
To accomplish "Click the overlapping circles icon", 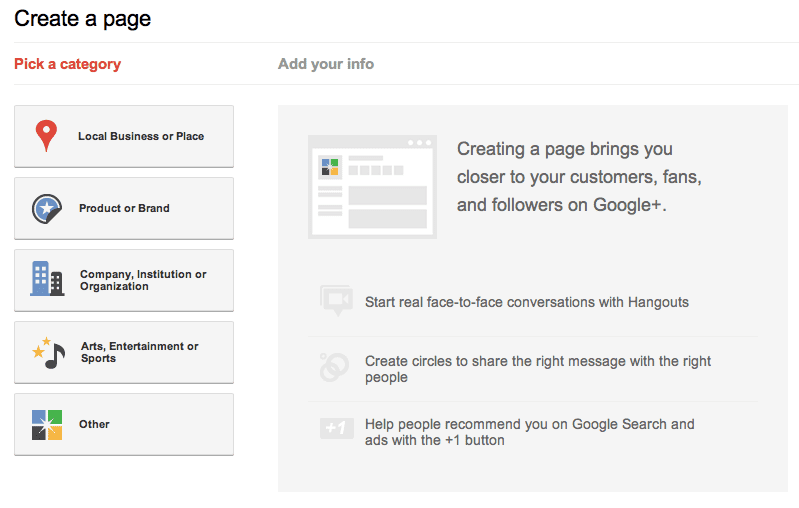I will (x=334, y=367).
